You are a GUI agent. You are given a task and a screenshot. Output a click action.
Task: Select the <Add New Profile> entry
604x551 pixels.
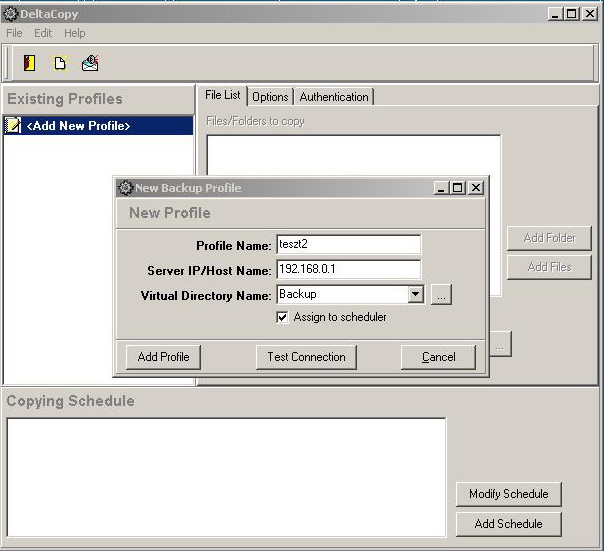(99, 126)
